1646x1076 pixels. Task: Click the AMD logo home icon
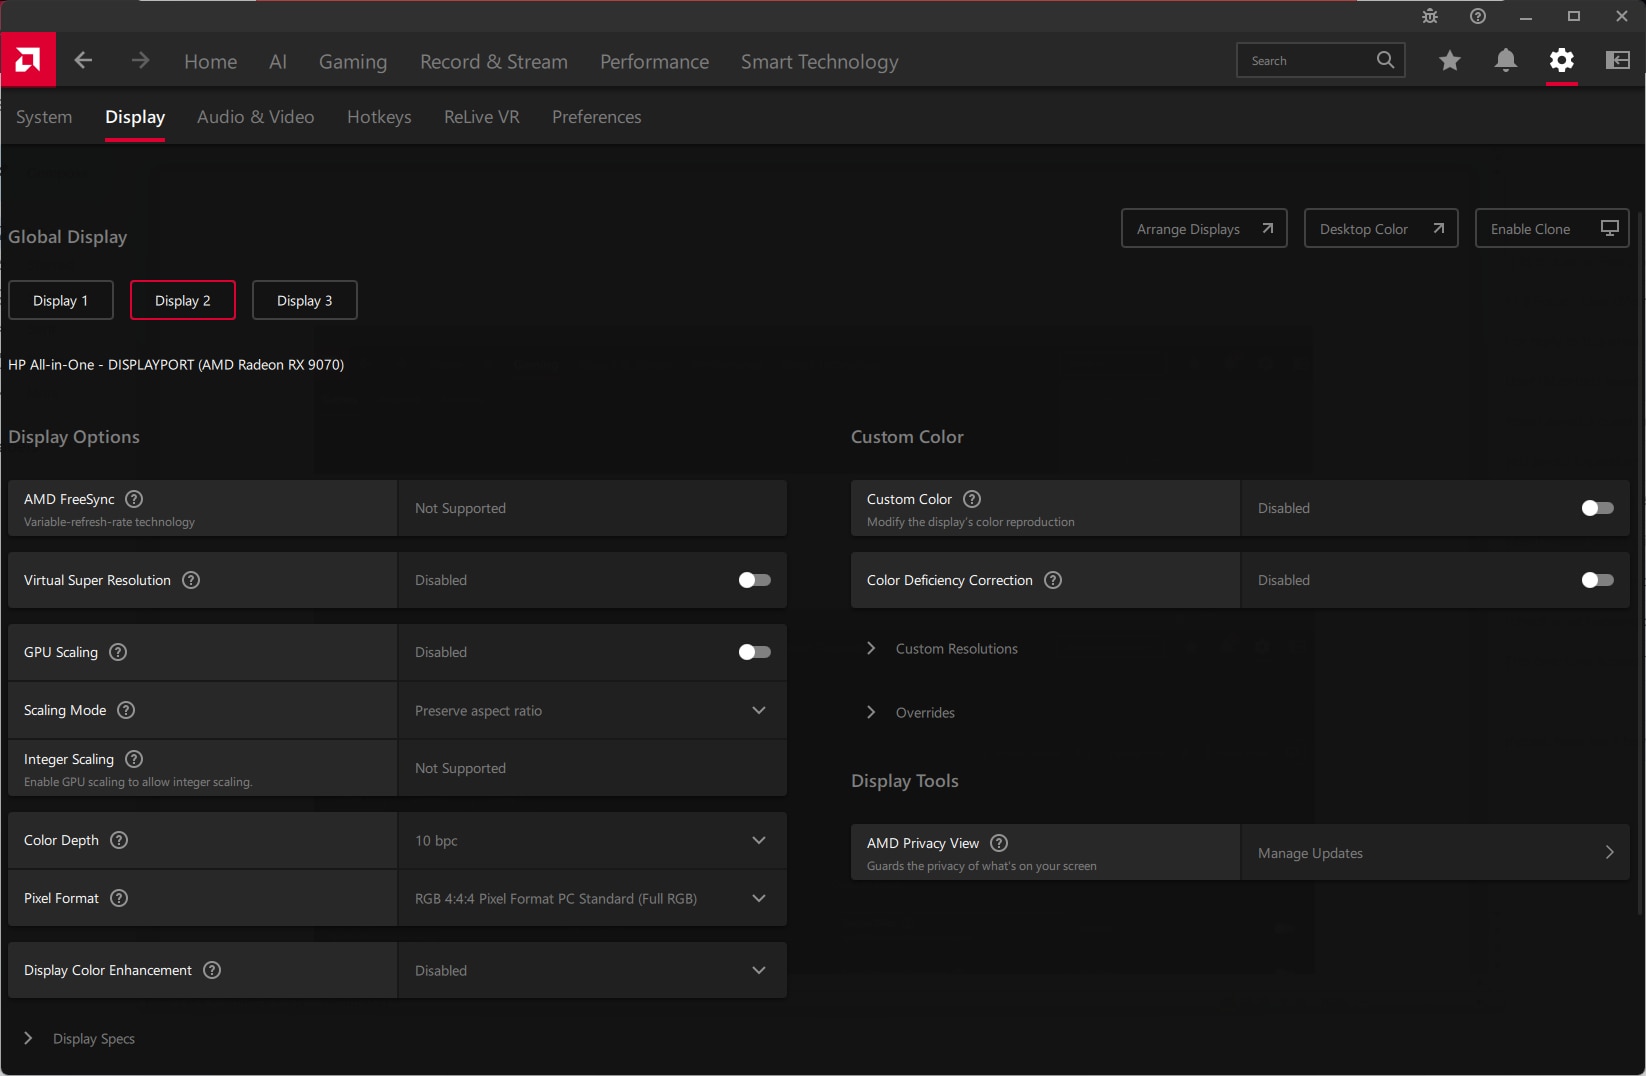[28, 60]
